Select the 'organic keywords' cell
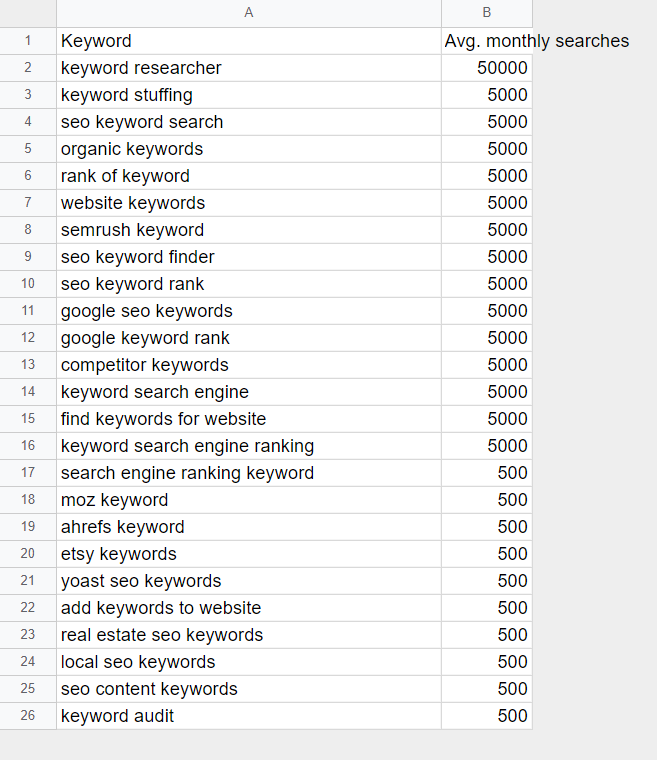Image resolution: width=657 pixels, height=760 pixels. pos(249,149)
